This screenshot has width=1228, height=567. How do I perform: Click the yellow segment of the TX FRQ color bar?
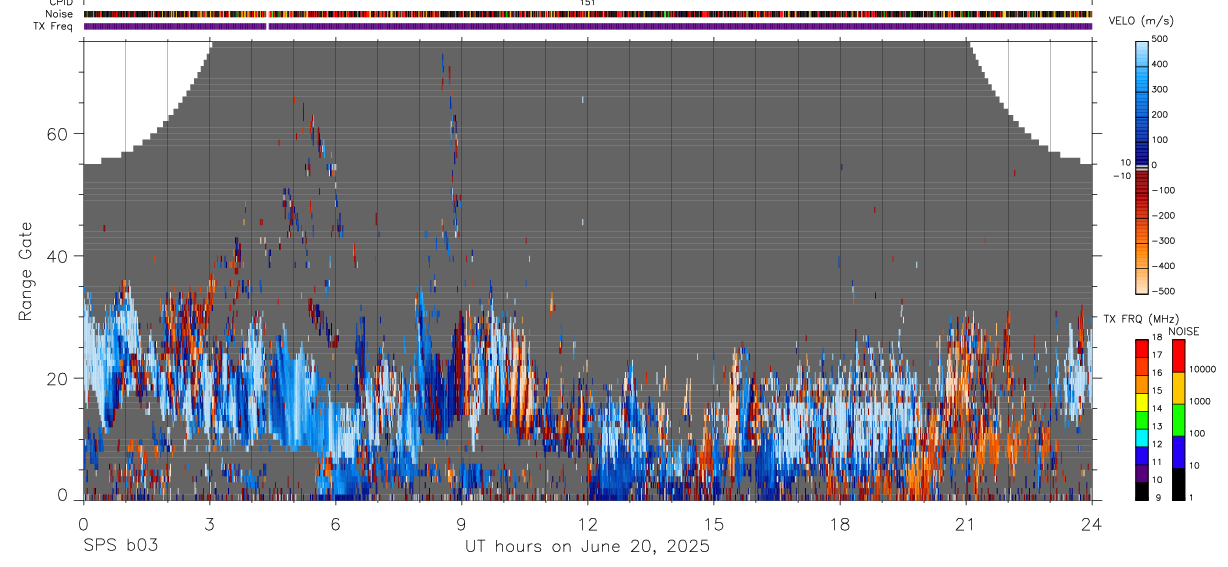(1142, 402)
